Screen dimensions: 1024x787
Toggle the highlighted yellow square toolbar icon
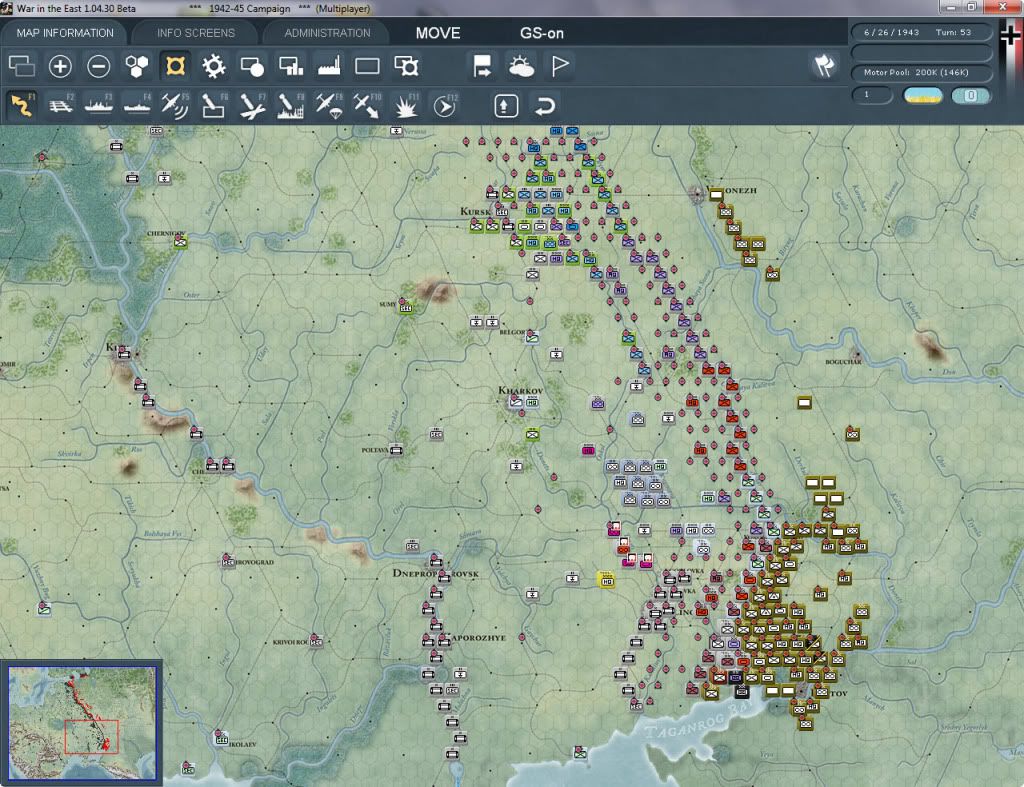[175, 66]
